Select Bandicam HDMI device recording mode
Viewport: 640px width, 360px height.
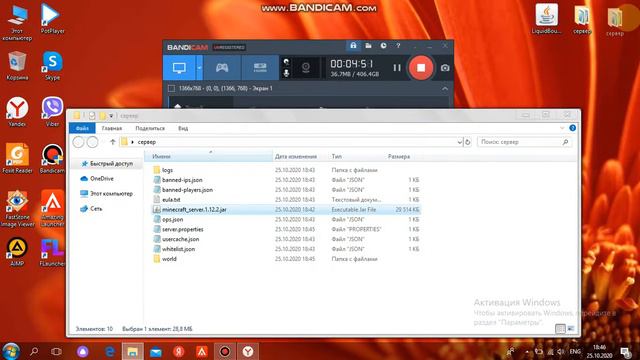[x=260, y=68]
